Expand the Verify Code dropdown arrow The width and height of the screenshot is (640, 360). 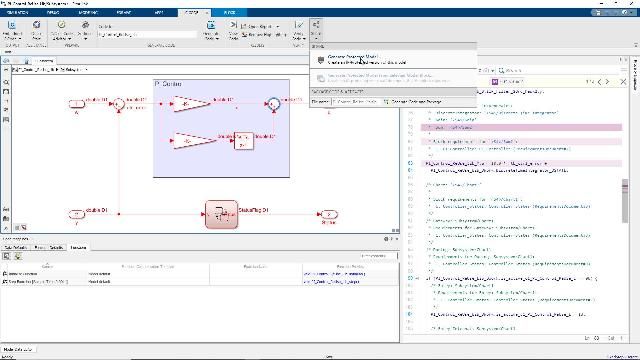[305, 38]
